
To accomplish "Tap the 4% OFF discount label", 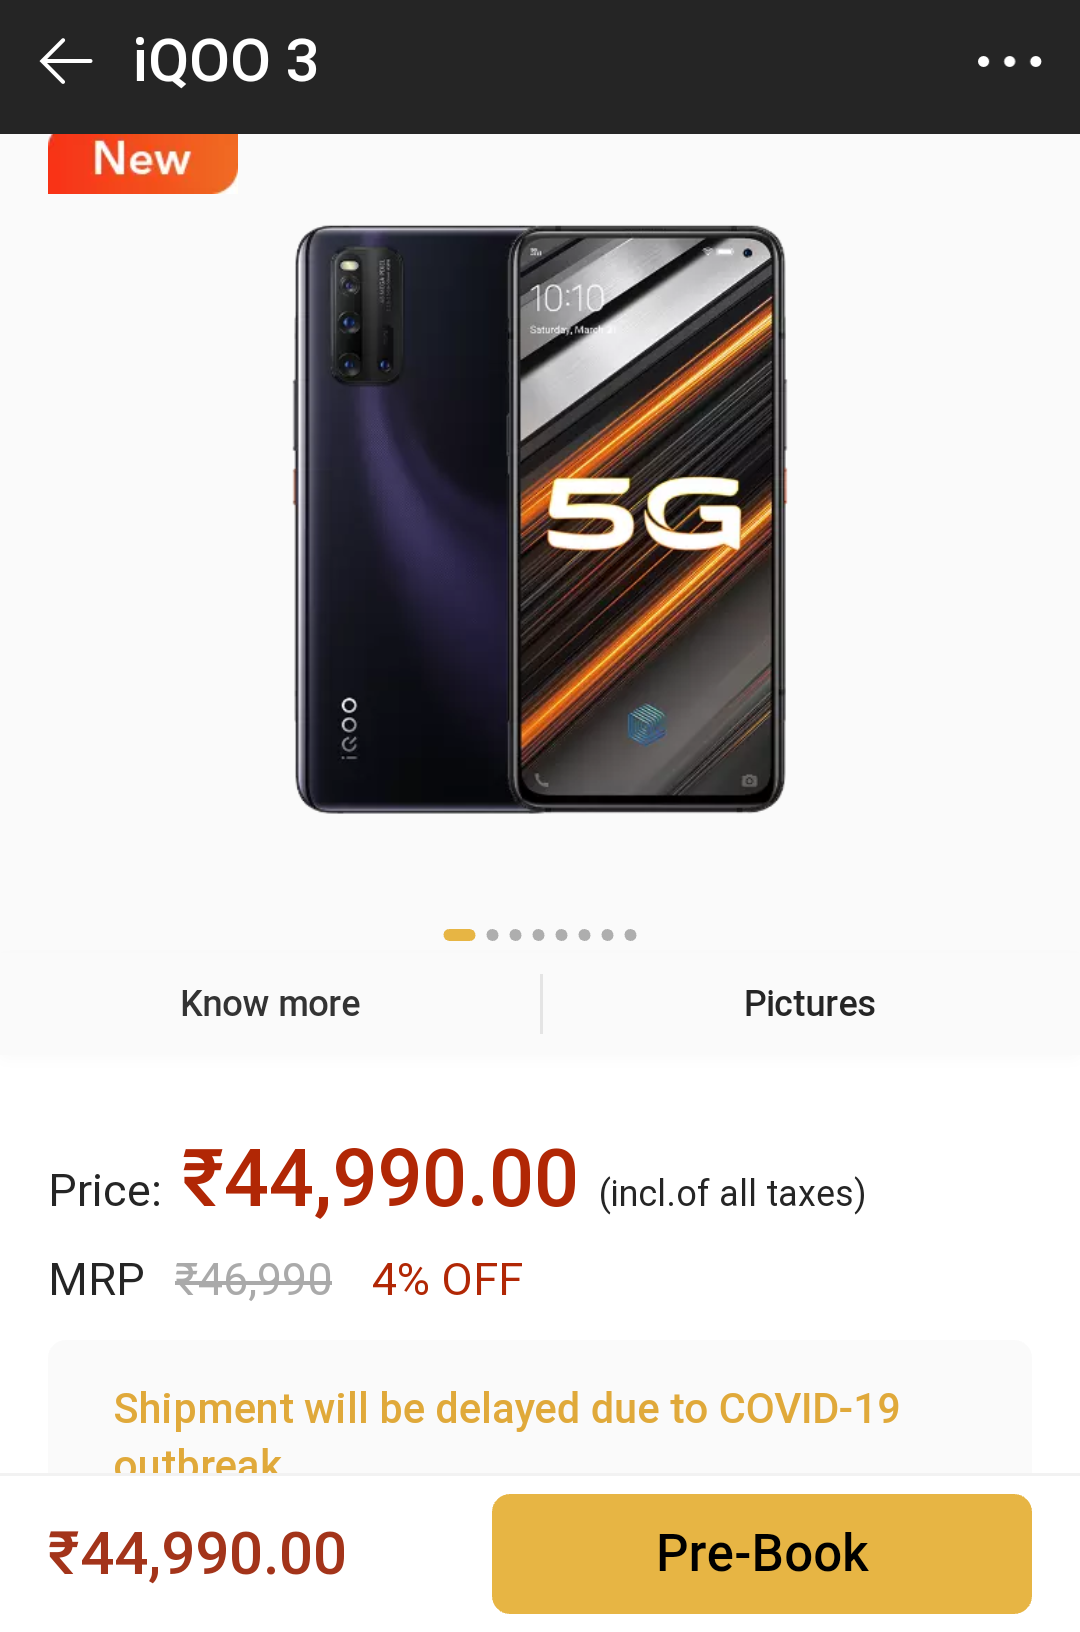I will 447,1280.
